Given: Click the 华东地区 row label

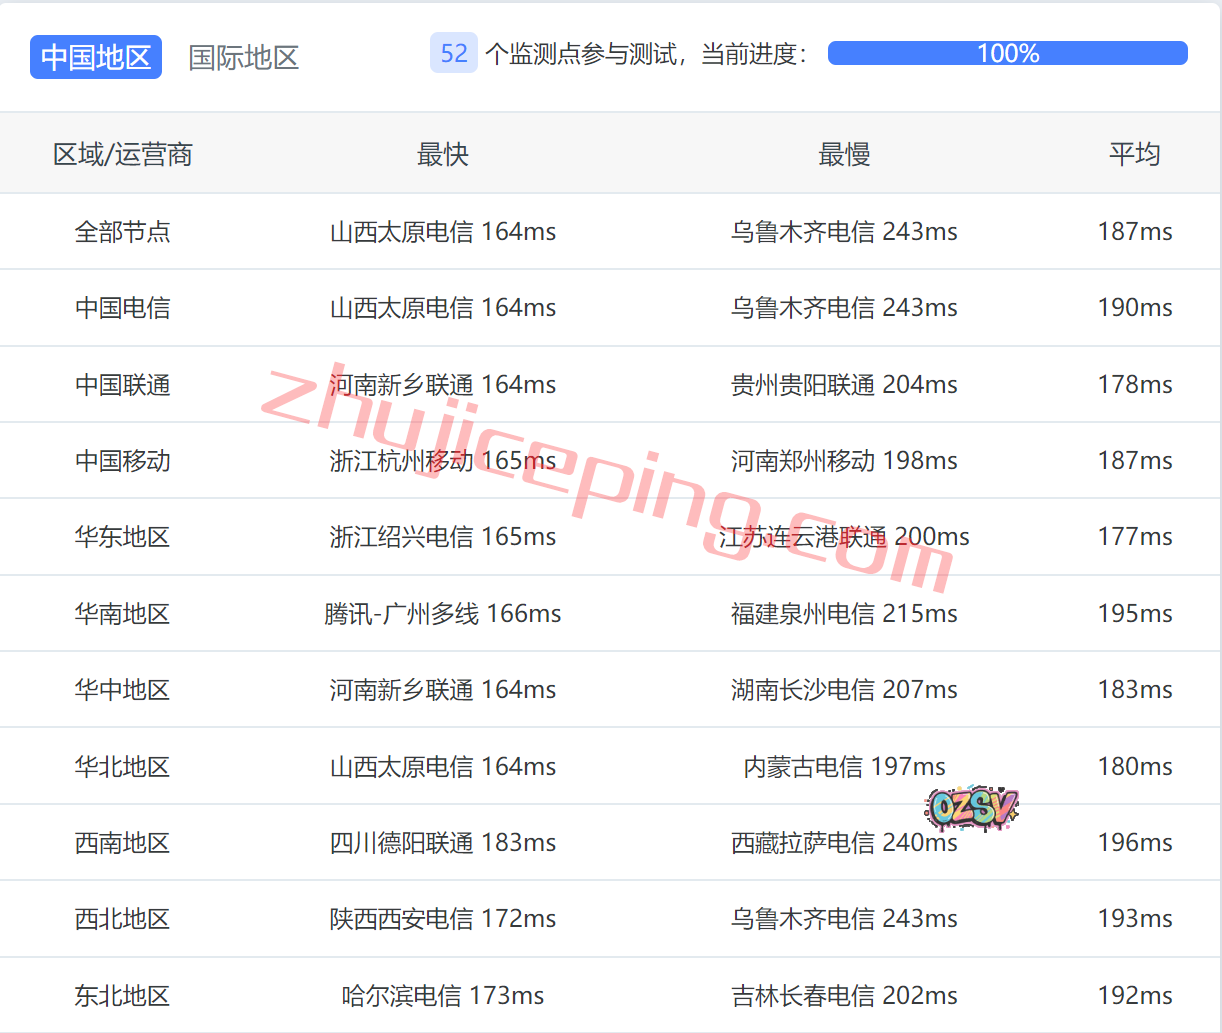Looking at the screenshot, I should (x=123, y=537).
